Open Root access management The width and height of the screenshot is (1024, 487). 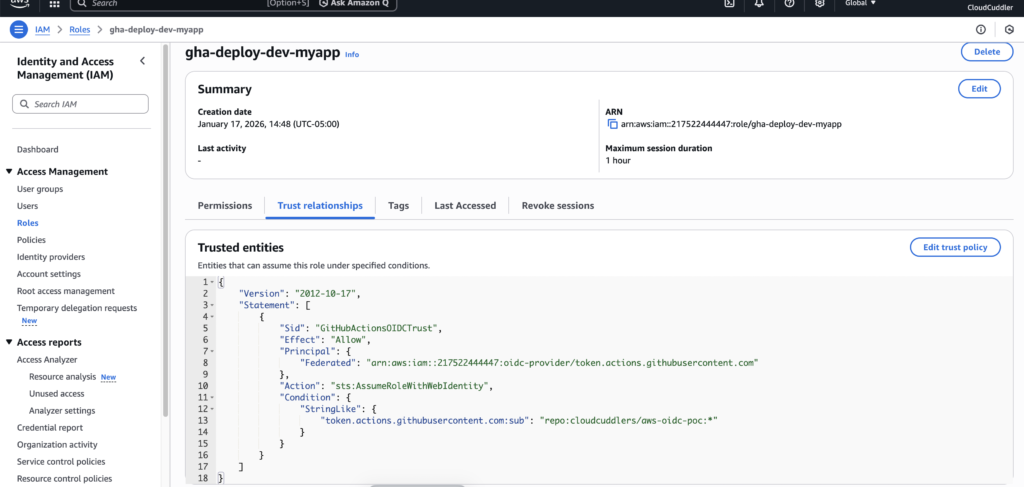point(66,291)
